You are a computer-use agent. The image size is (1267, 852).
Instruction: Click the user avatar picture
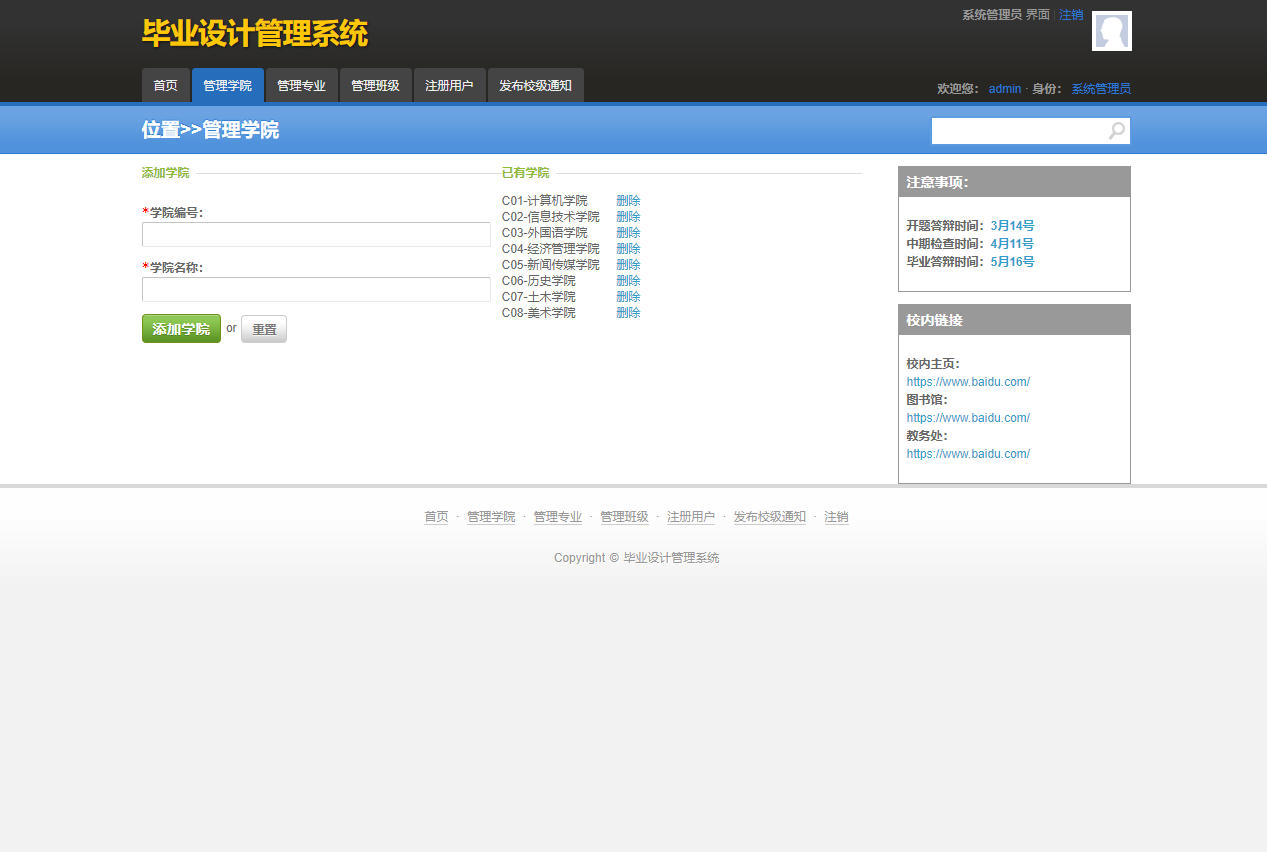click(x=1111, y=31)
